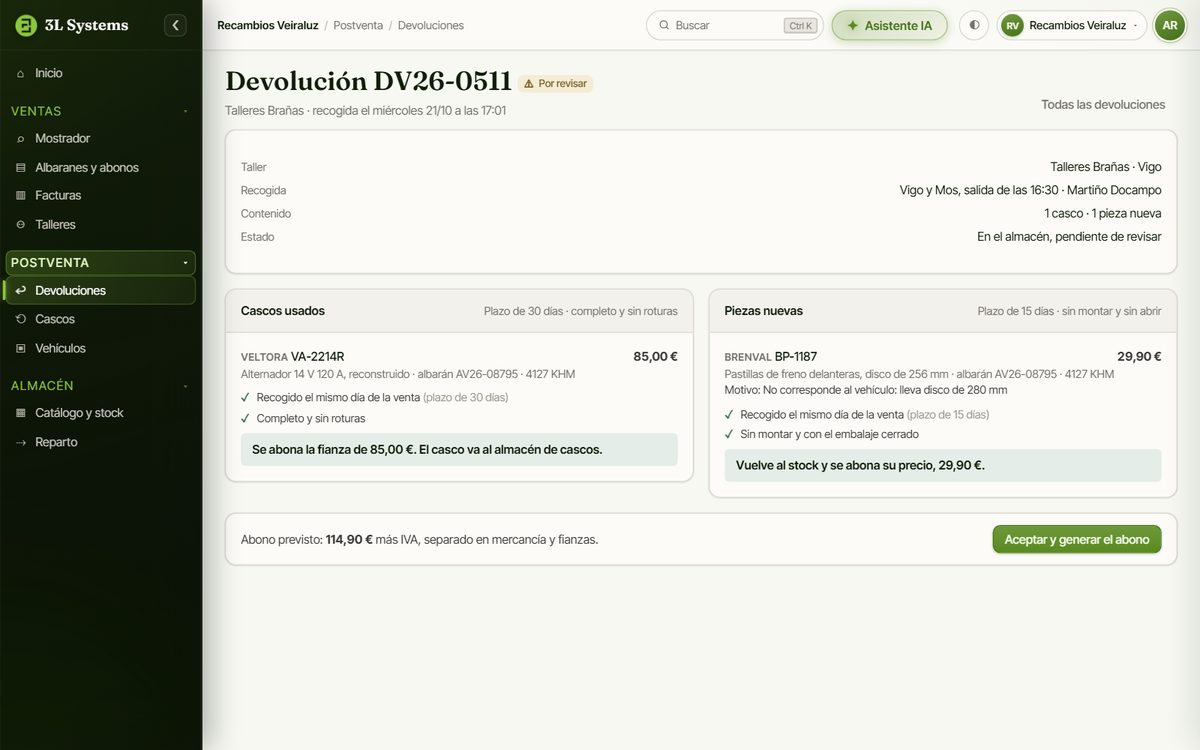Click the Devoluciones breadcrumb
1200x750 pixels.
431,25
